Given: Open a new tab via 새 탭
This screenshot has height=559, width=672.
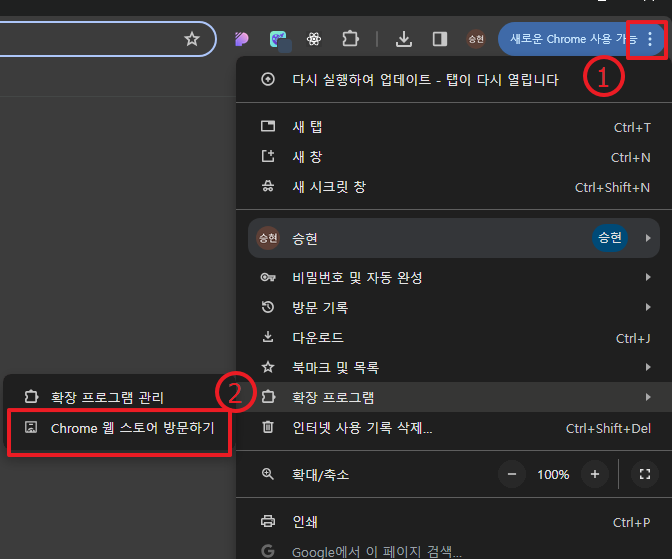Looking at the screenshot, I should tap(454, 127).
